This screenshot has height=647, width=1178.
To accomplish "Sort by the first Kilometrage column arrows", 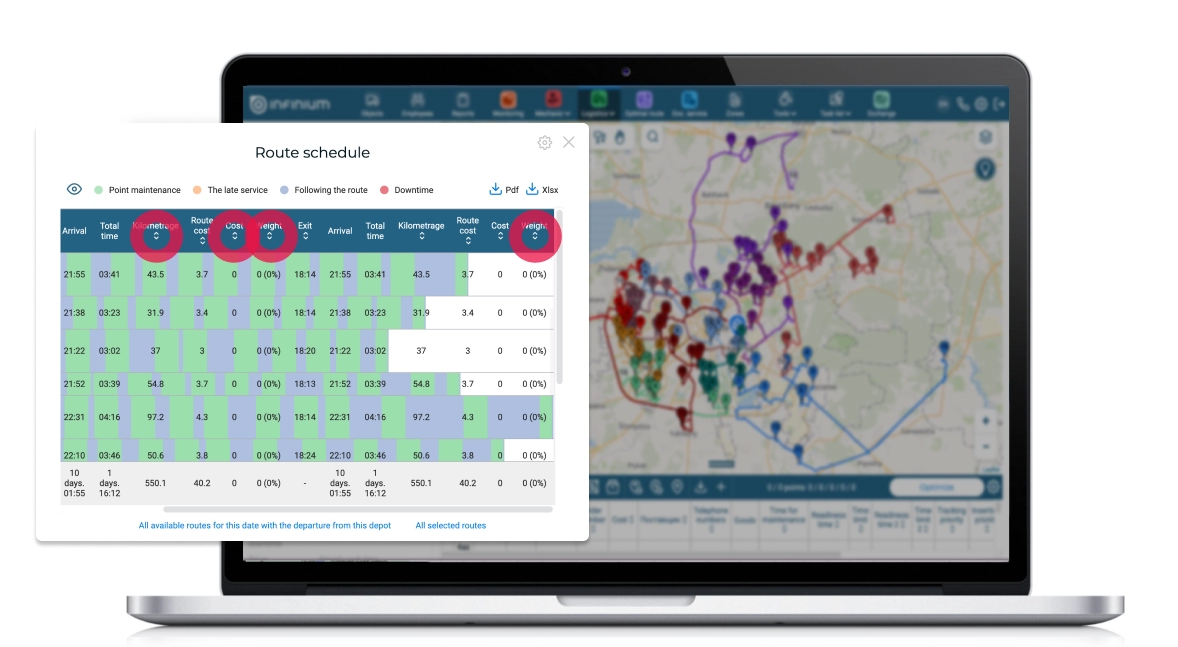I will (156, 237).
